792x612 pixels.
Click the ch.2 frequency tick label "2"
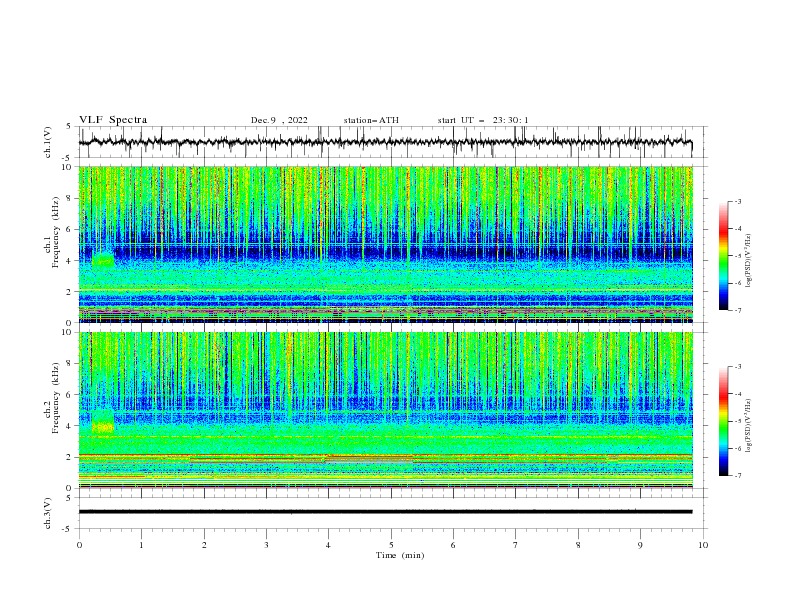click(69, 457)
